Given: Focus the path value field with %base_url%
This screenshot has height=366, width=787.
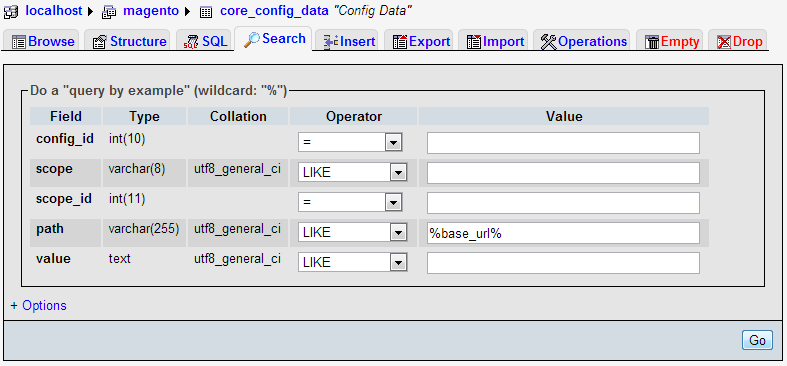Looking at the screenshot, I should [563, 233].
